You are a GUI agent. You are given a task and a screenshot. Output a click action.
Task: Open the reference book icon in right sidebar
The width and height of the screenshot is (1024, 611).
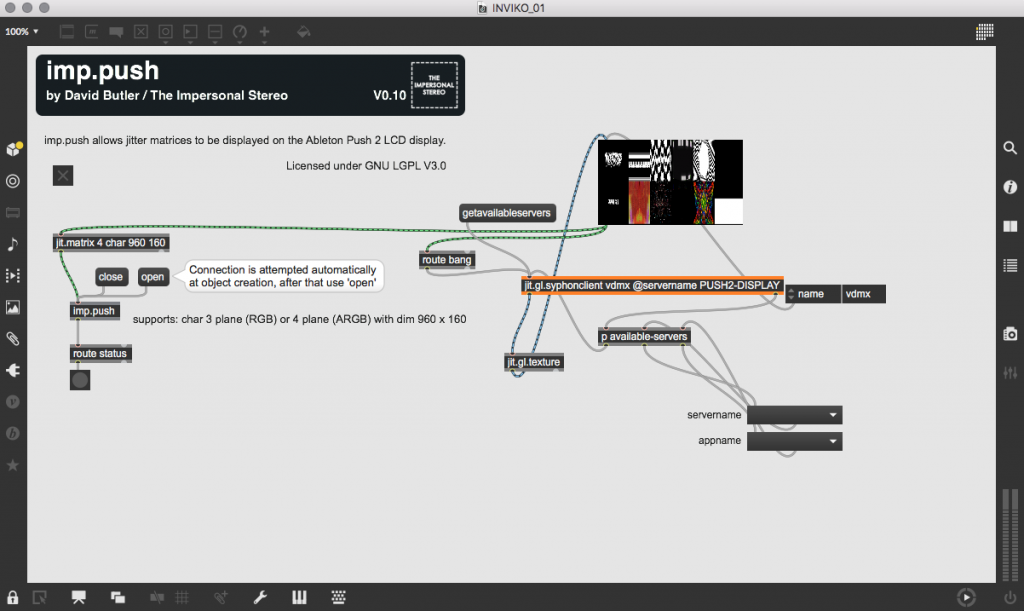point(1010,227)
